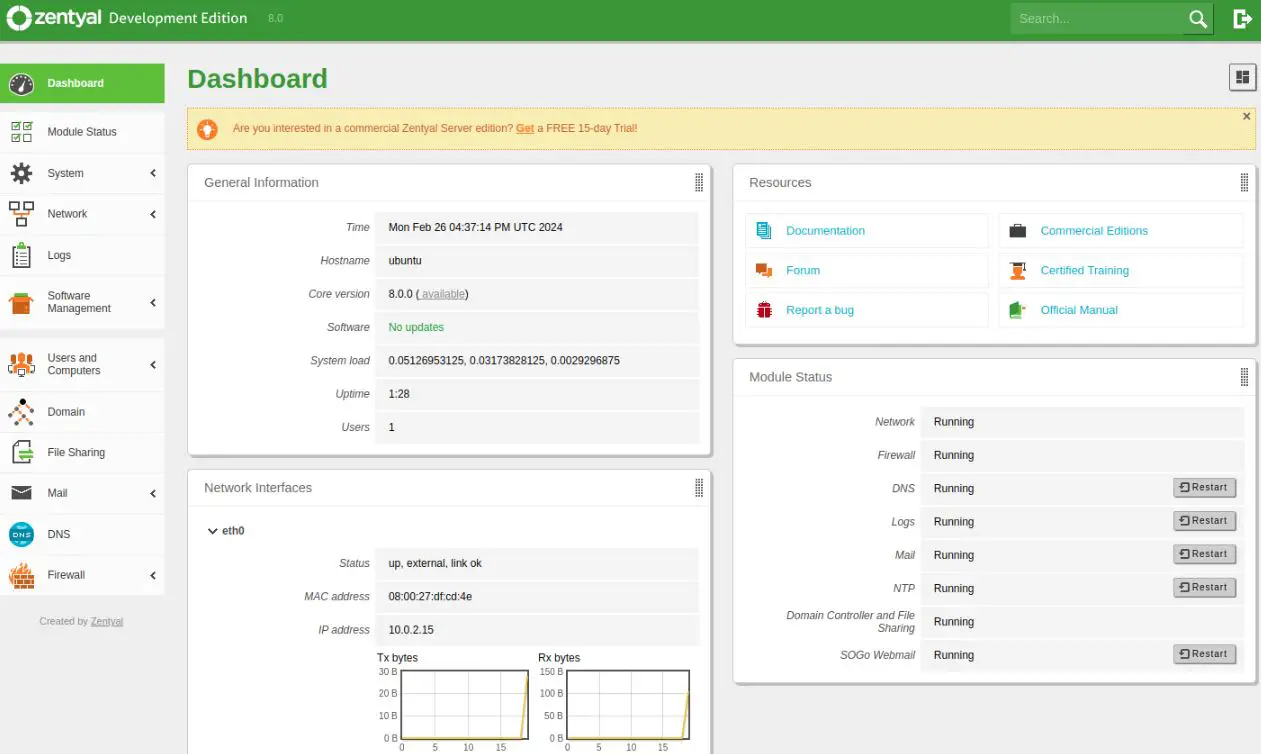Click the core version "available" link

442,293
